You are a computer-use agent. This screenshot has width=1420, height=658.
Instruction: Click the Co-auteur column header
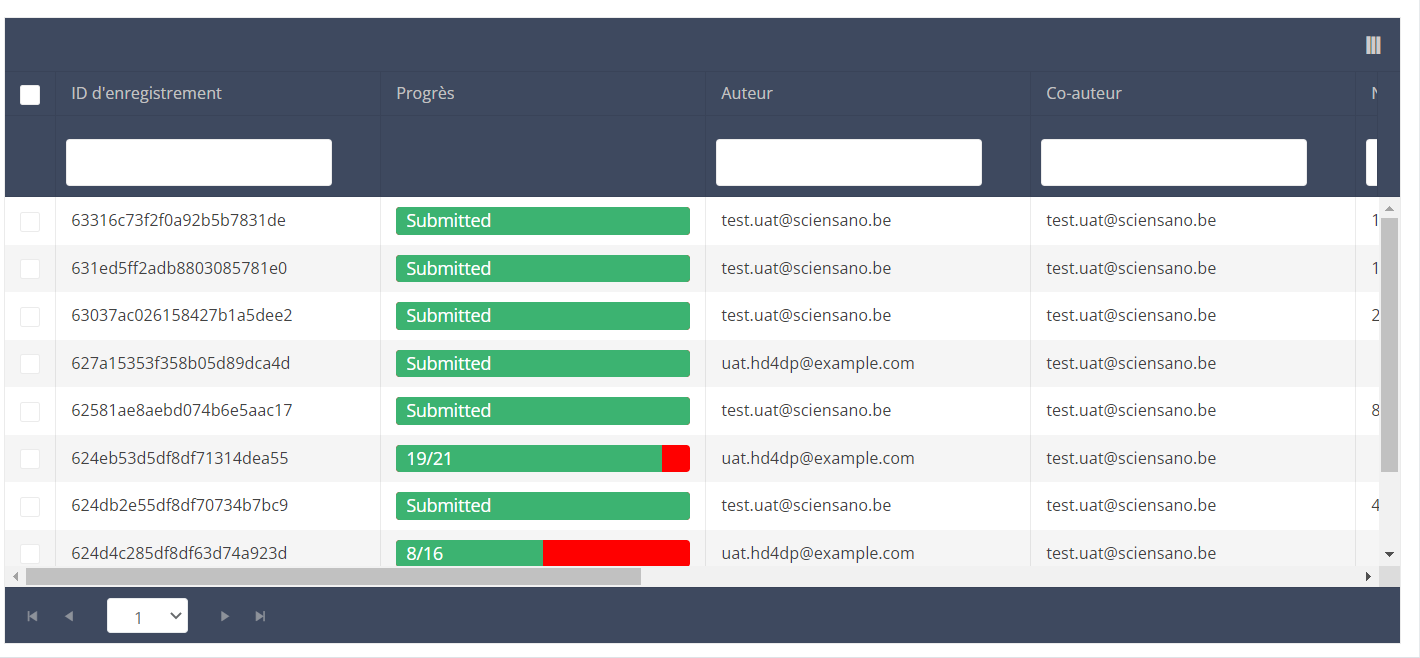click(x=1084, y=93)
